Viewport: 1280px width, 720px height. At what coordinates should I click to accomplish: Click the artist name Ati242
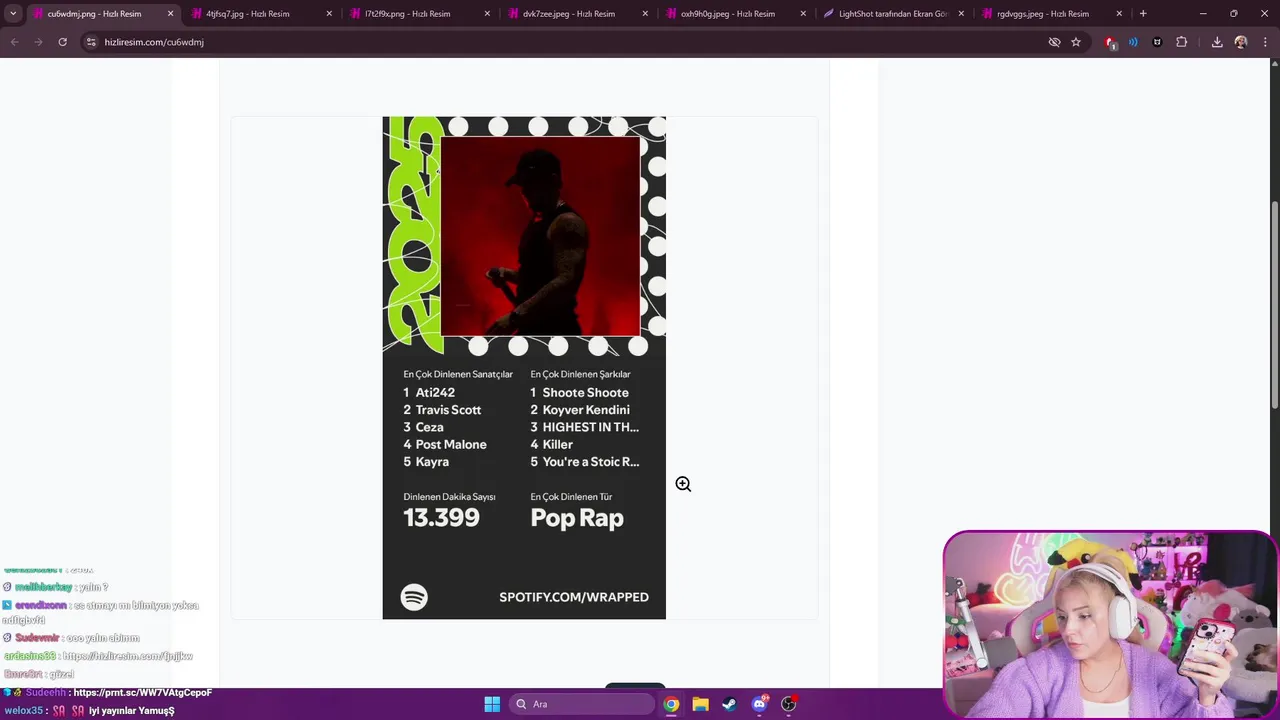point(435,393)
